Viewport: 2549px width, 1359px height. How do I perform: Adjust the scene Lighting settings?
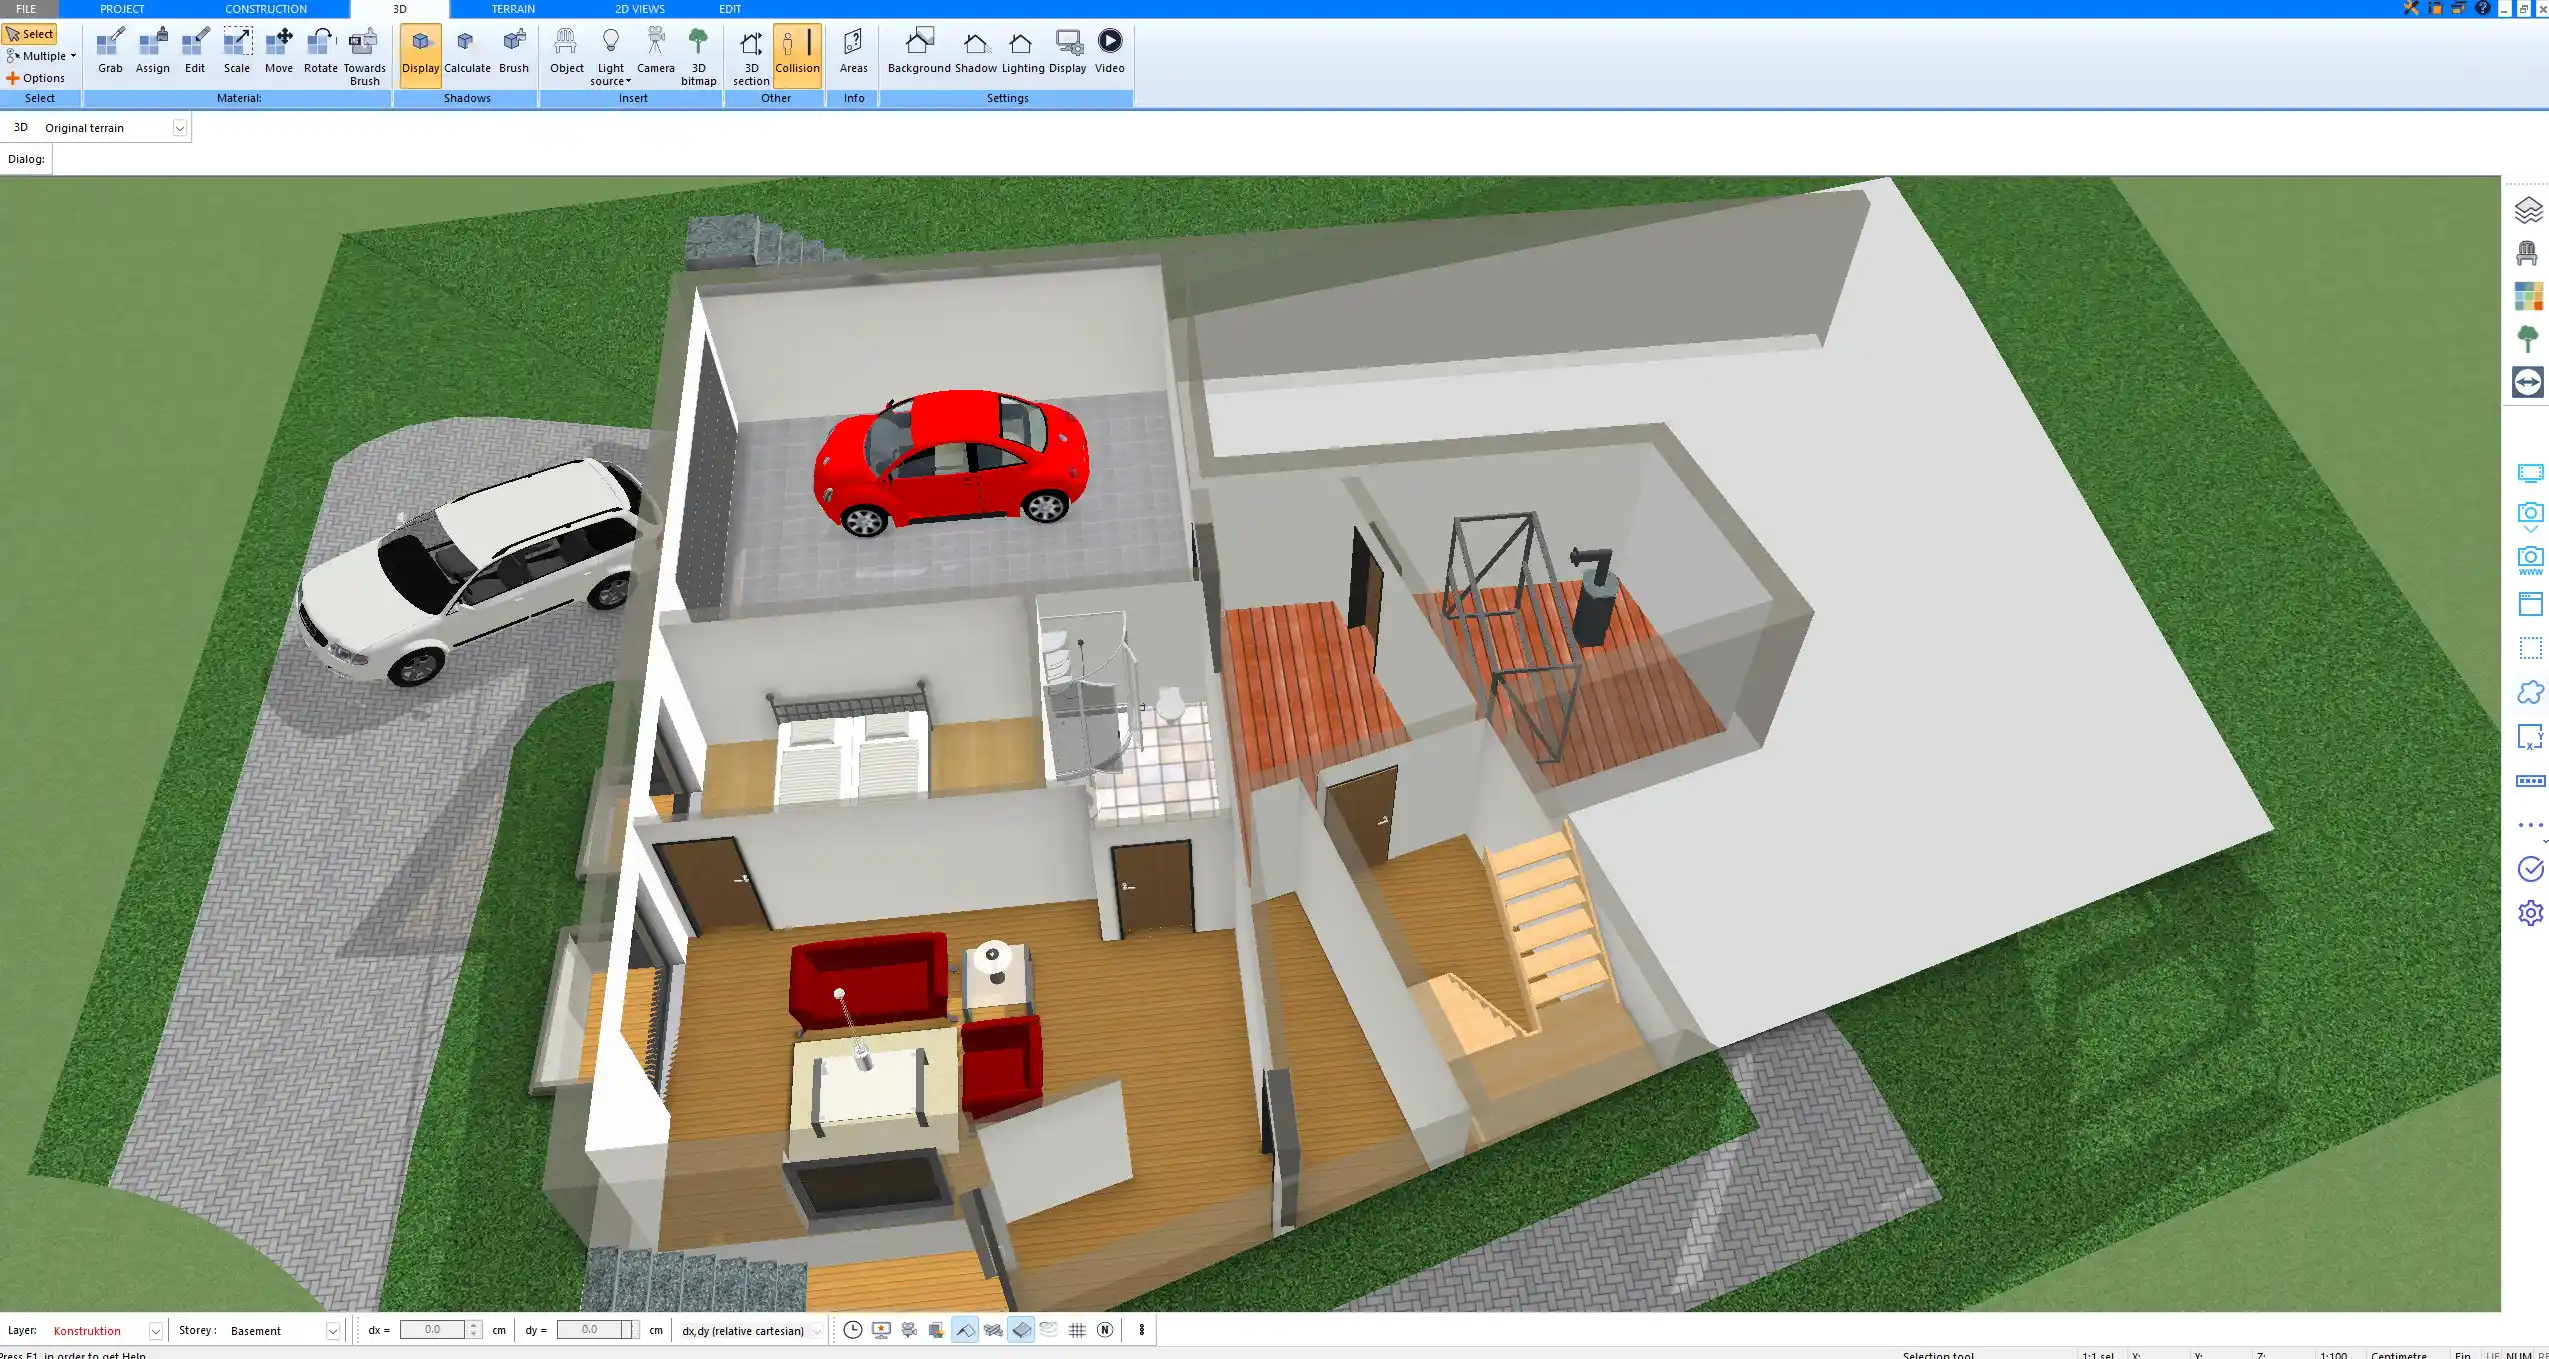pos(1020,50)
